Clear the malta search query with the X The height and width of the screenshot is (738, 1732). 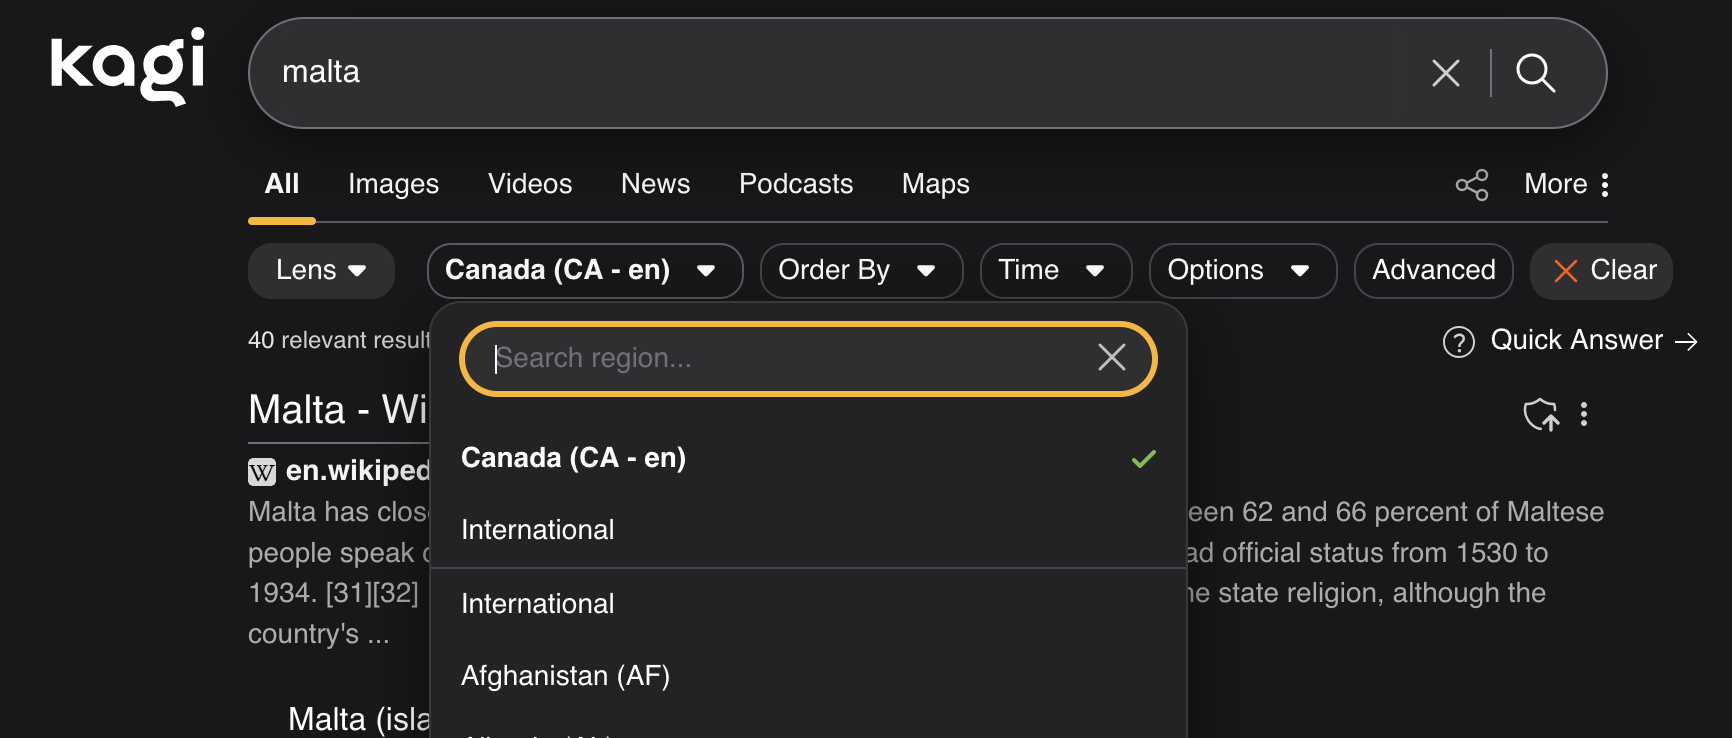[1445, 72]
